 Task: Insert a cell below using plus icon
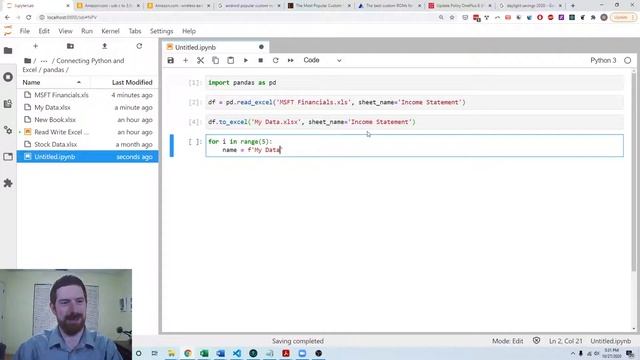[x=185, y=60]
